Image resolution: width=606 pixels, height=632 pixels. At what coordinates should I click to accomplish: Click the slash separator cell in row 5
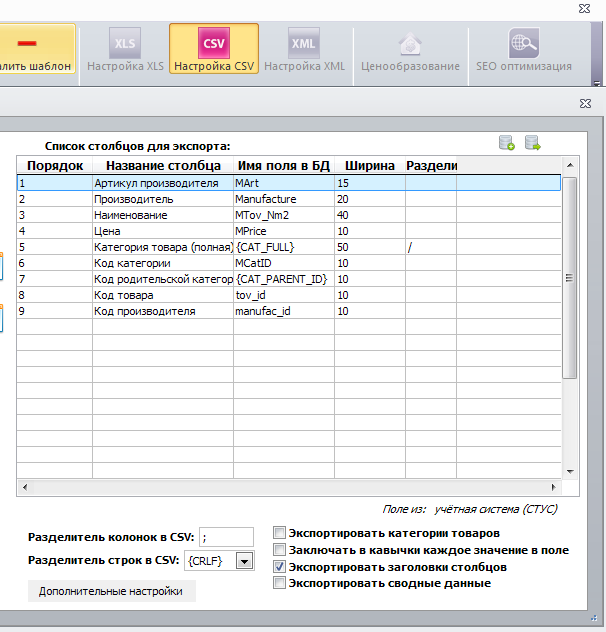click(431, 247)
